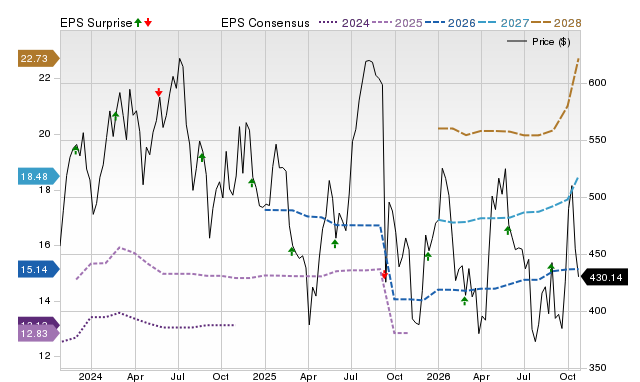Click the Apr label of 2026 on time axis
The width and height of the screenshot is (640, 382).
point(482,376)
